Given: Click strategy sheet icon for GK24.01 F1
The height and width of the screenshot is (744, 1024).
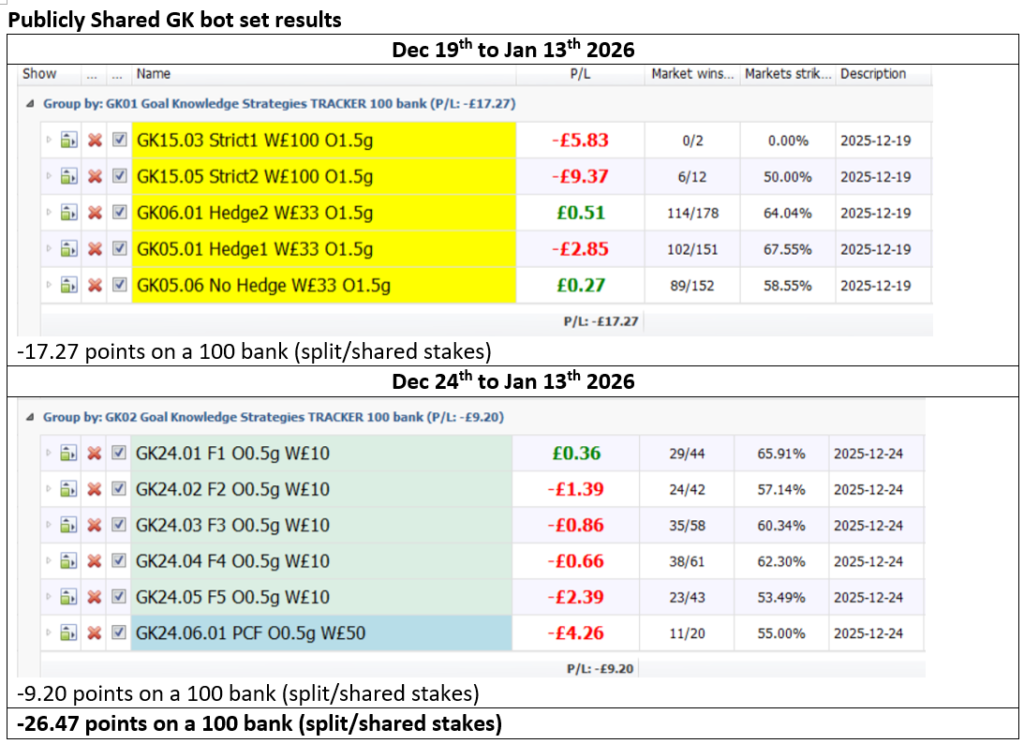Looking at the screenshot, I should click(69, 454).
